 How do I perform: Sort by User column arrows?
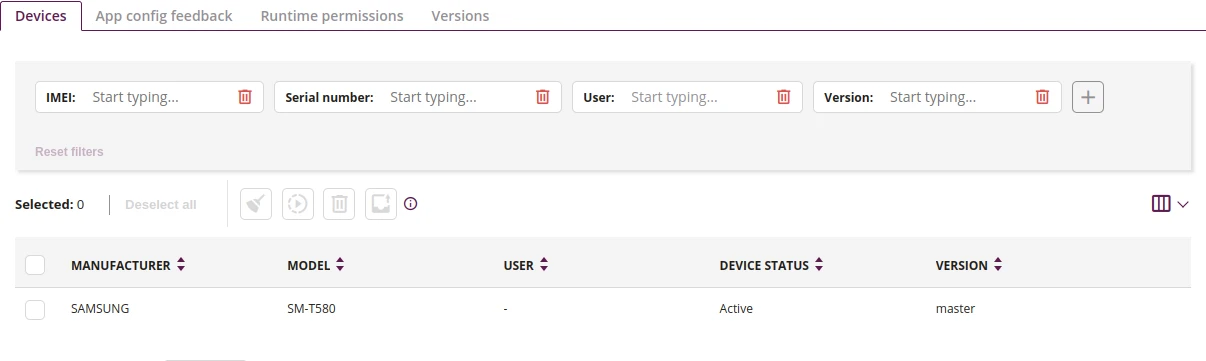[x=544, y=265]
